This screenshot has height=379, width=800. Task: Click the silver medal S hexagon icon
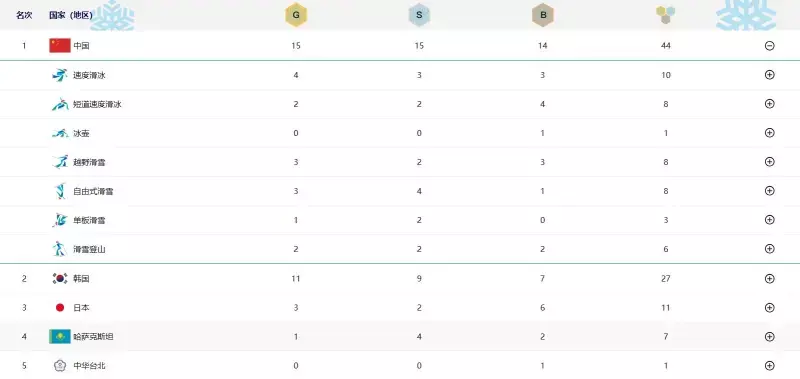[419, 15]
